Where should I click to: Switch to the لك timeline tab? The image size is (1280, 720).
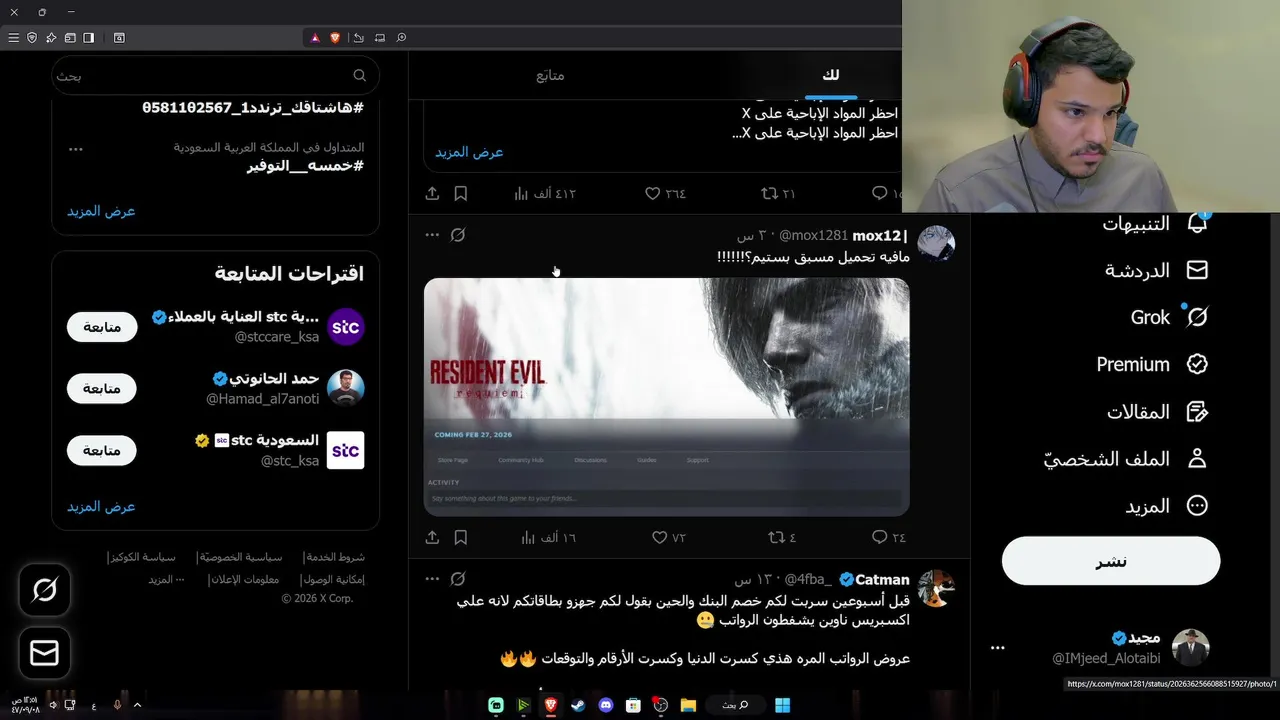click(830, 75)
